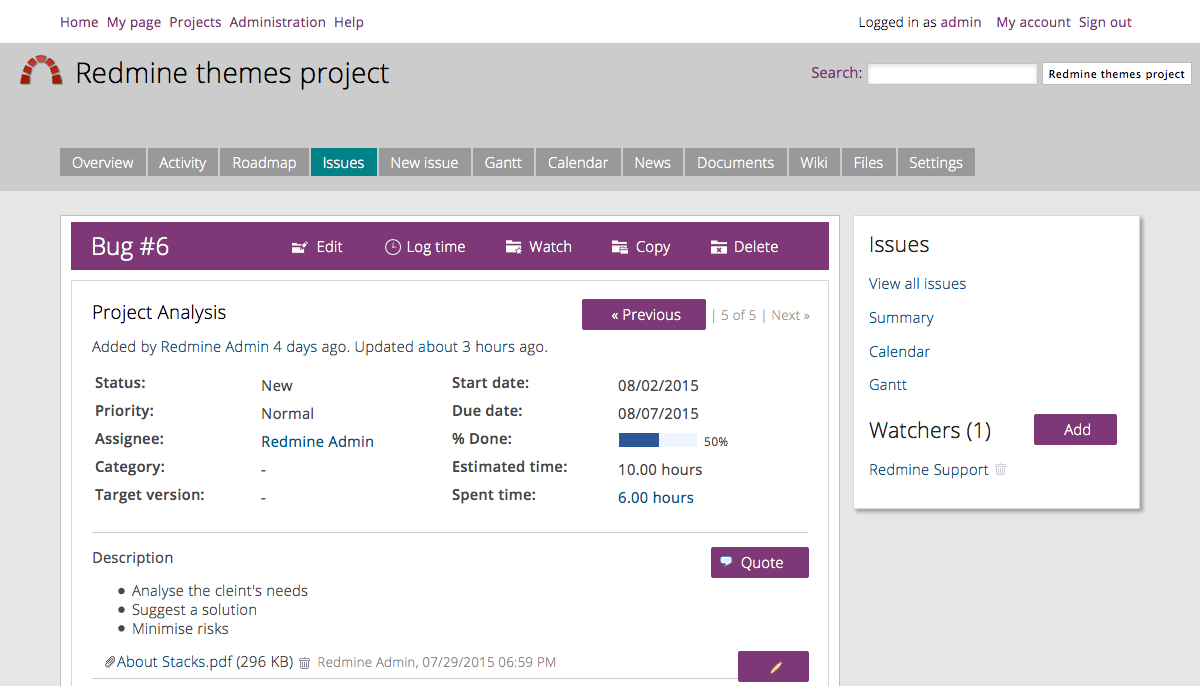Open the Roadmap tab
Screen dimensions: 1200x686
(x=264, y=162)
